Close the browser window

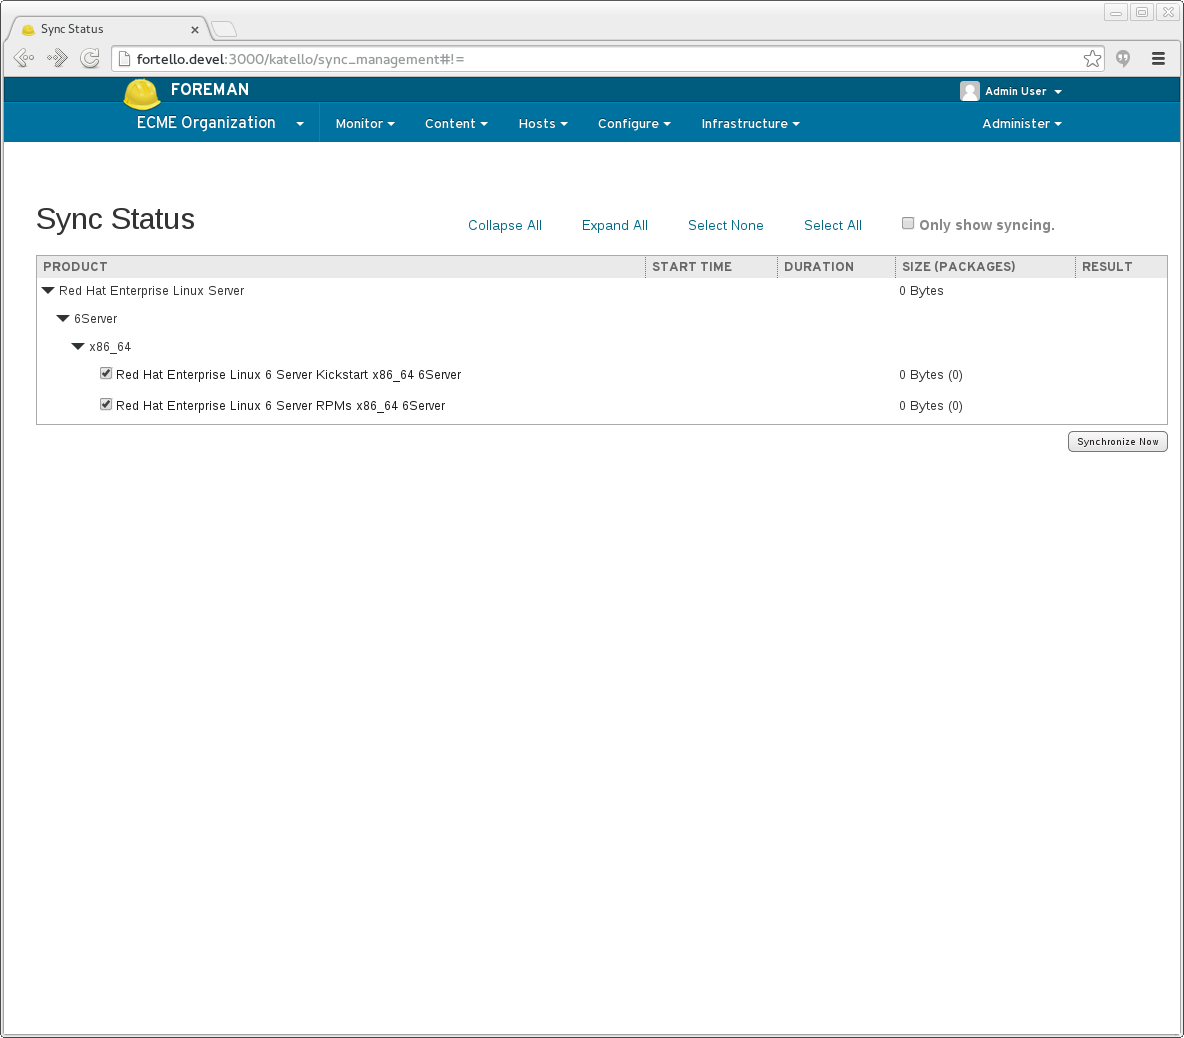point(1167,12)
